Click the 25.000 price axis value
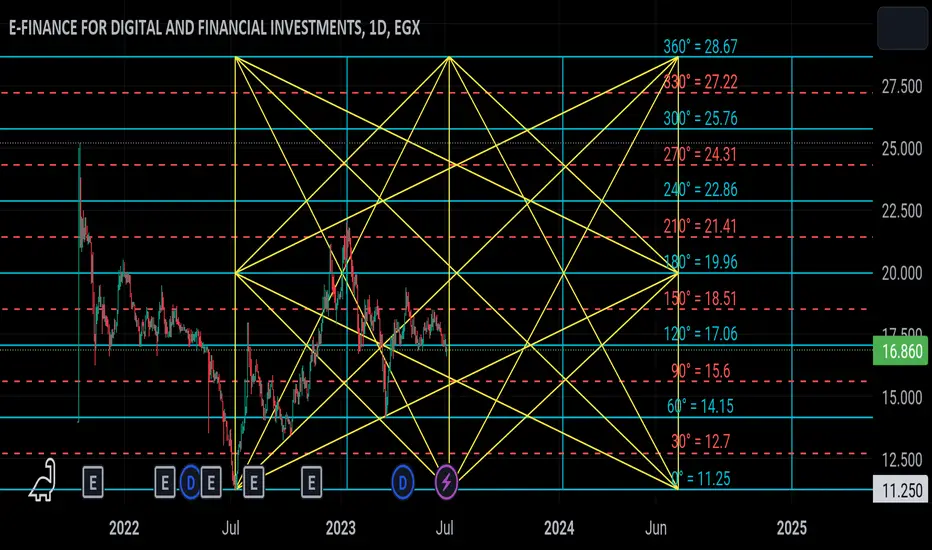 click(902, 149)
